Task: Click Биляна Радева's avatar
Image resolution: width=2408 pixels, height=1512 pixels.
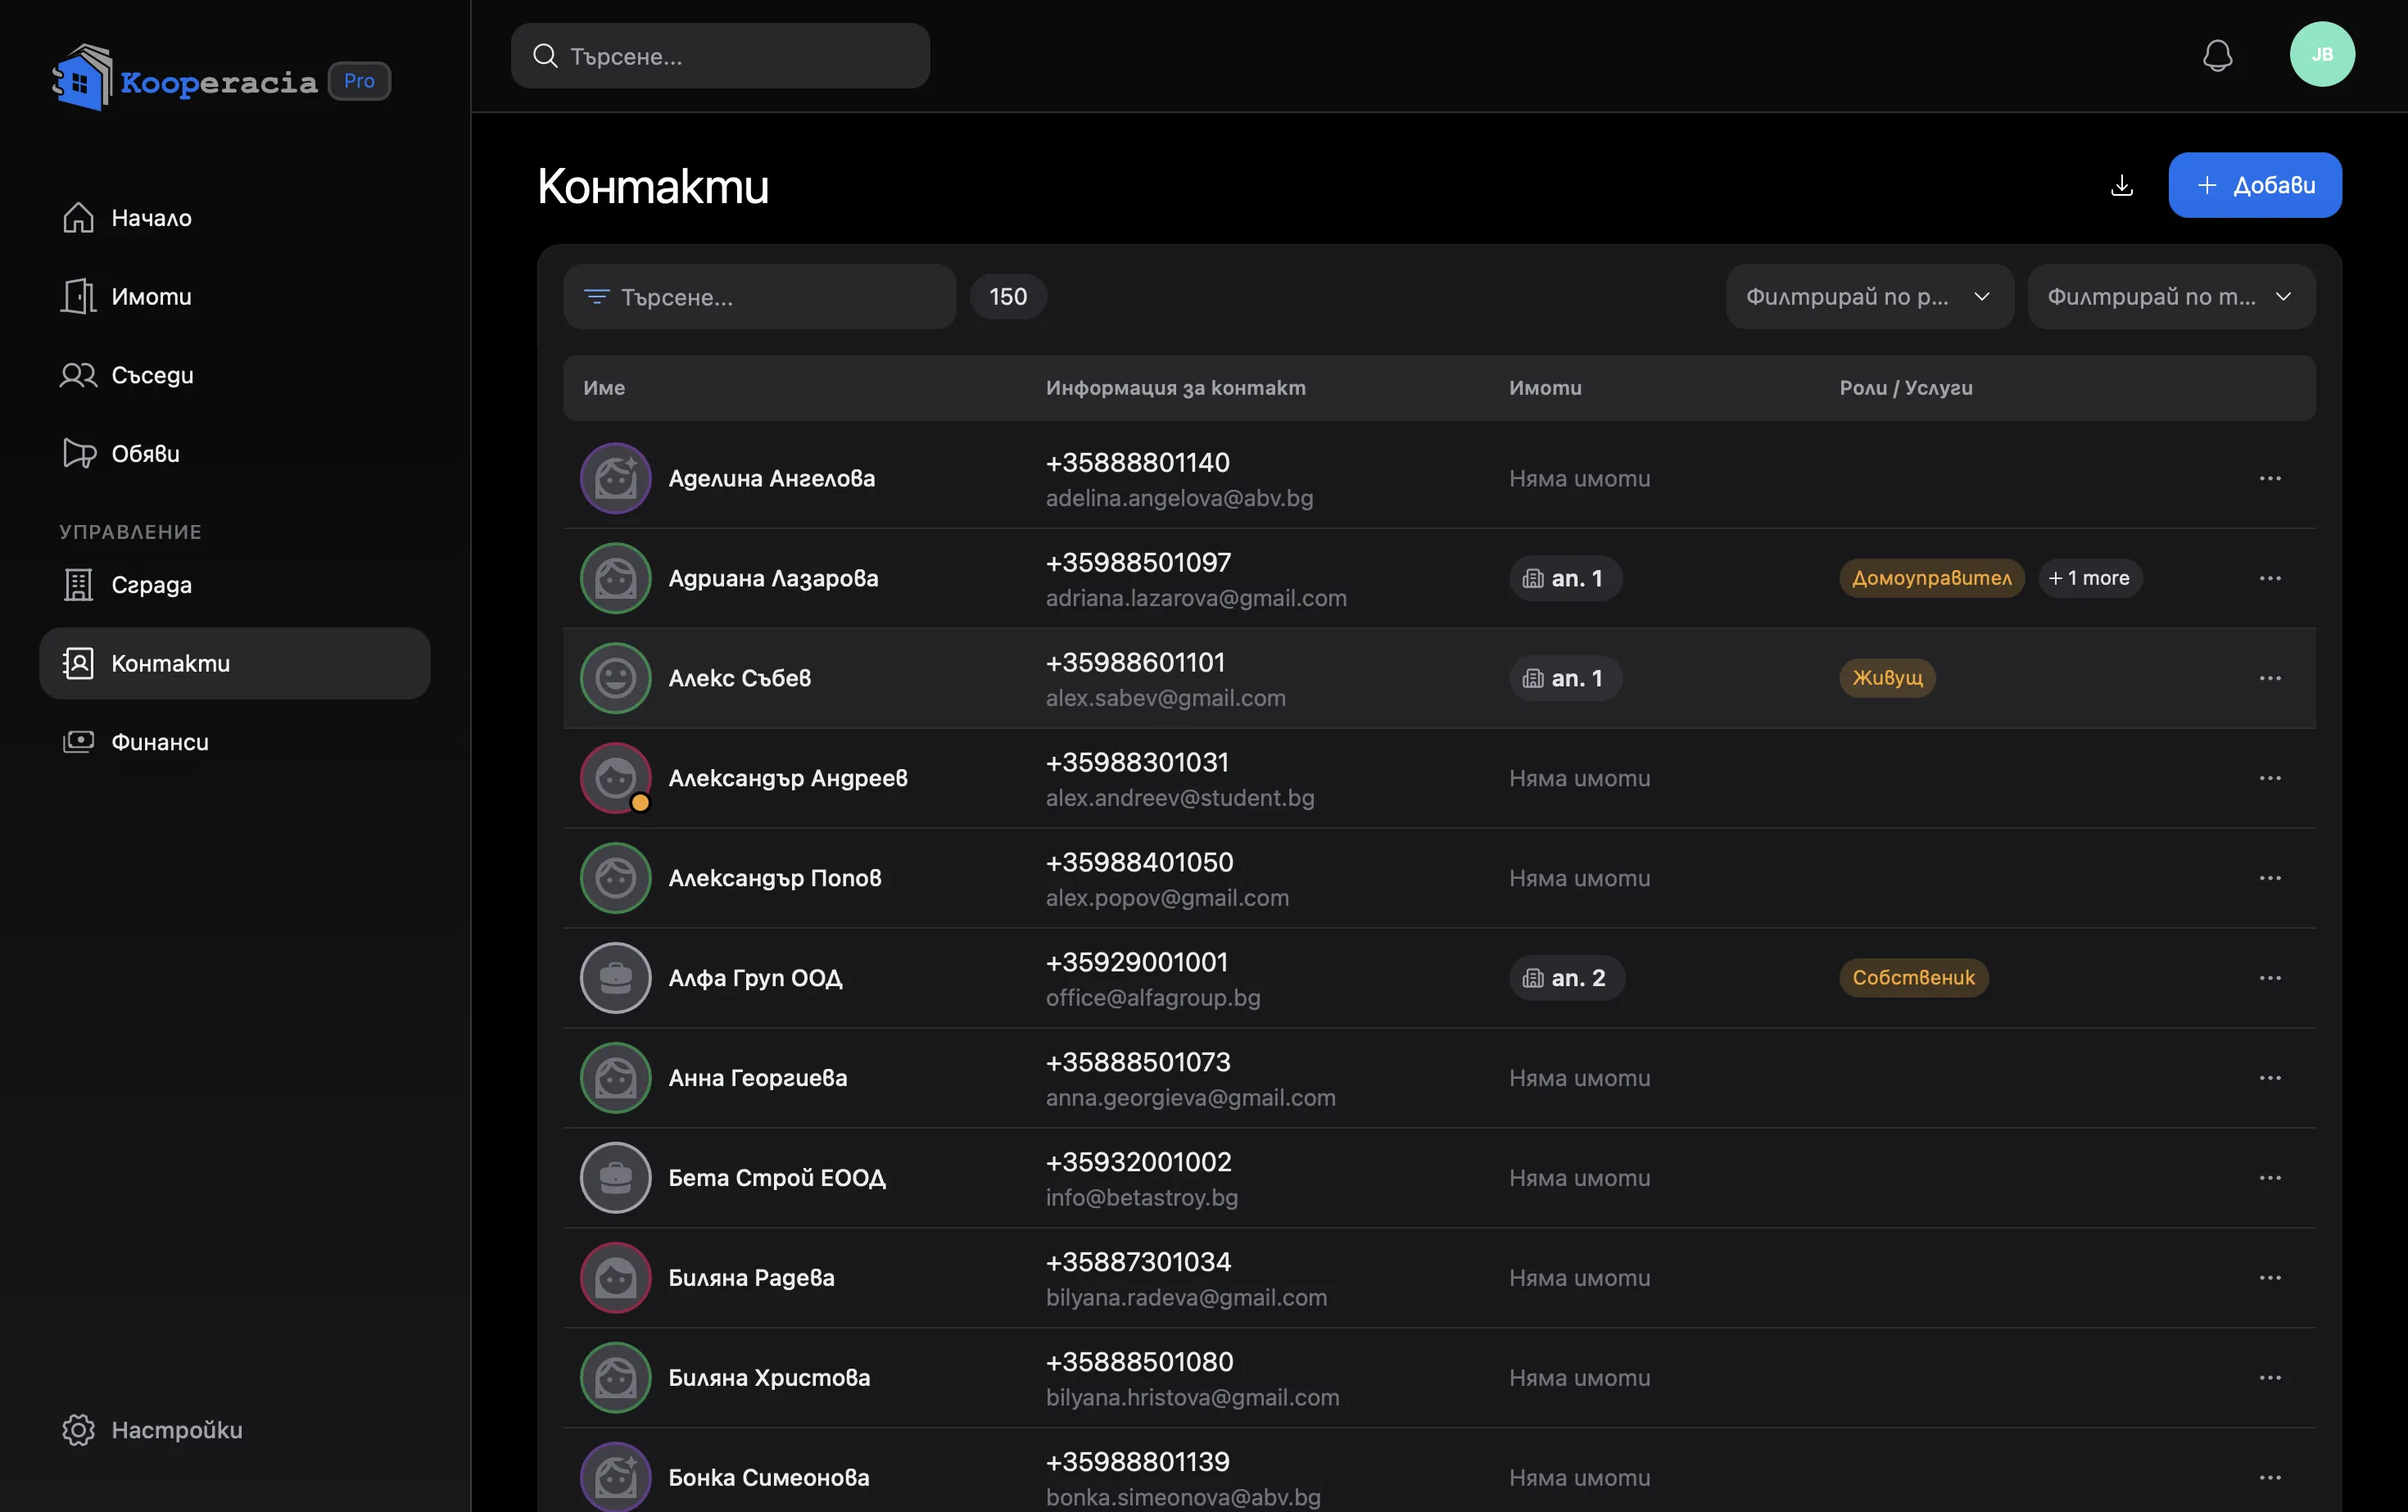Action: pos(616,1278)
